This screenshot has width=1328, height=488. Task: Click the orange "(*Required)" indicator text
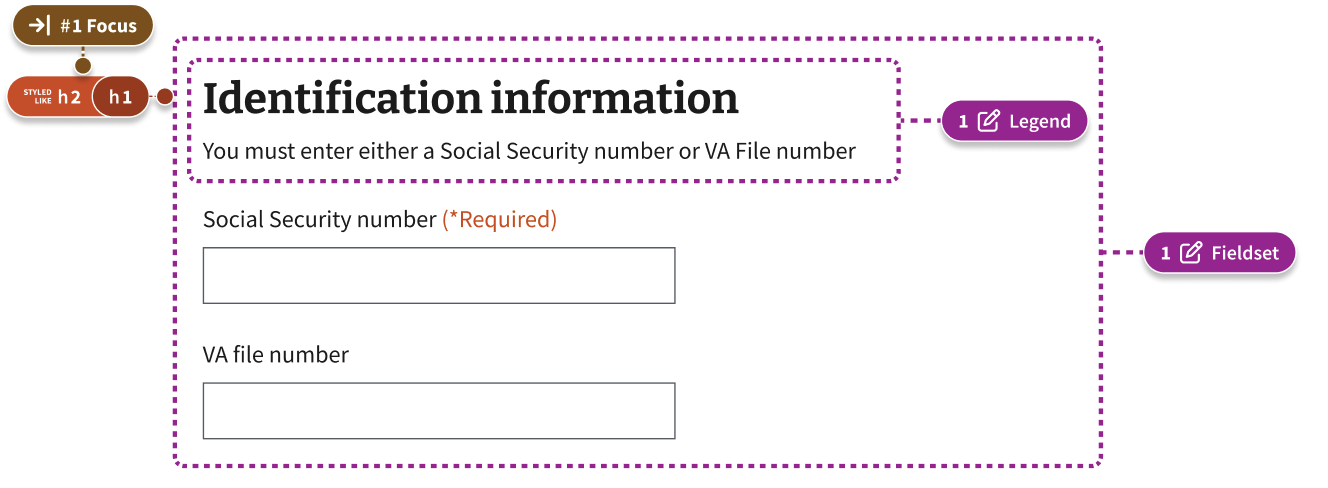[500, 219]
